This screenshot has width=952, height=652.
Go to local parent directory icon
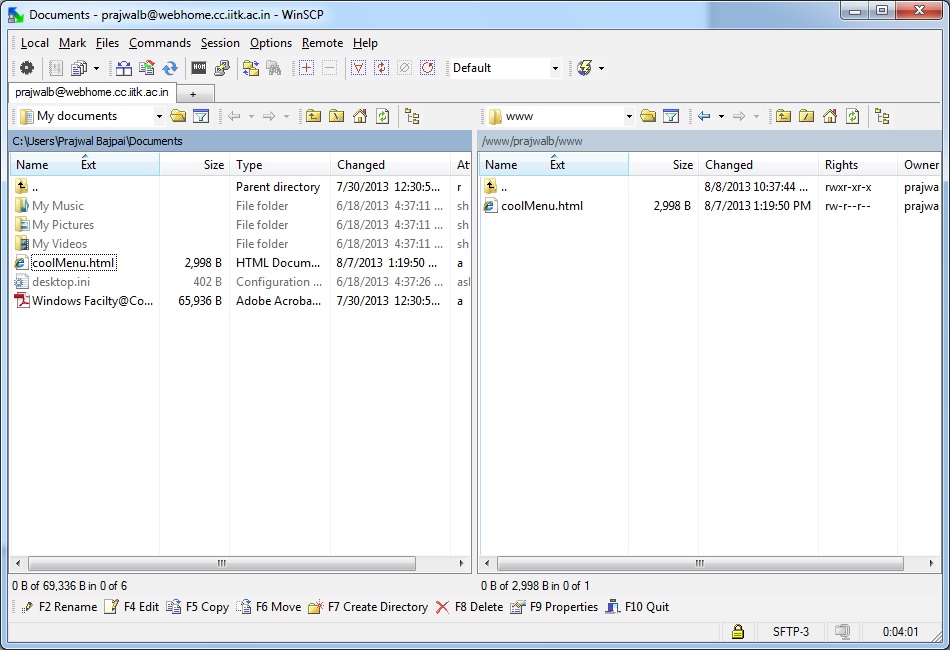313,116
